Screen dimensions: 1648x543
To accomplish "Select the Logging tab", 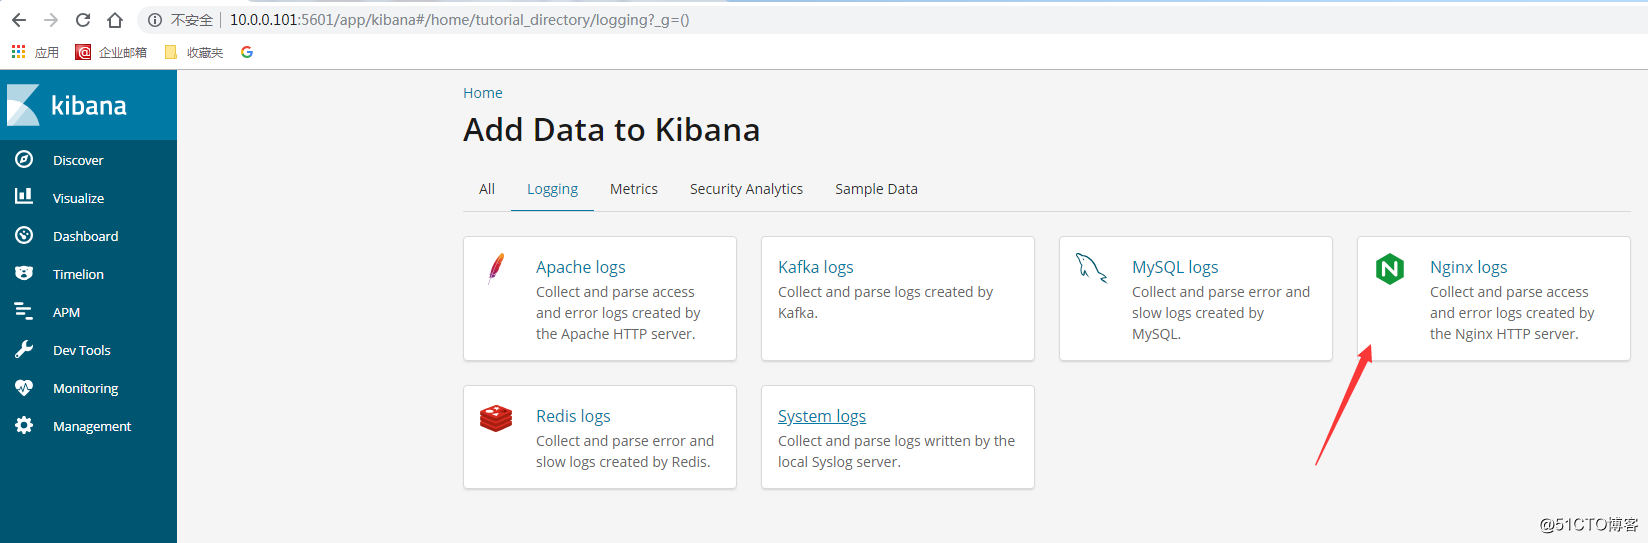I will (x=553, y=189).
